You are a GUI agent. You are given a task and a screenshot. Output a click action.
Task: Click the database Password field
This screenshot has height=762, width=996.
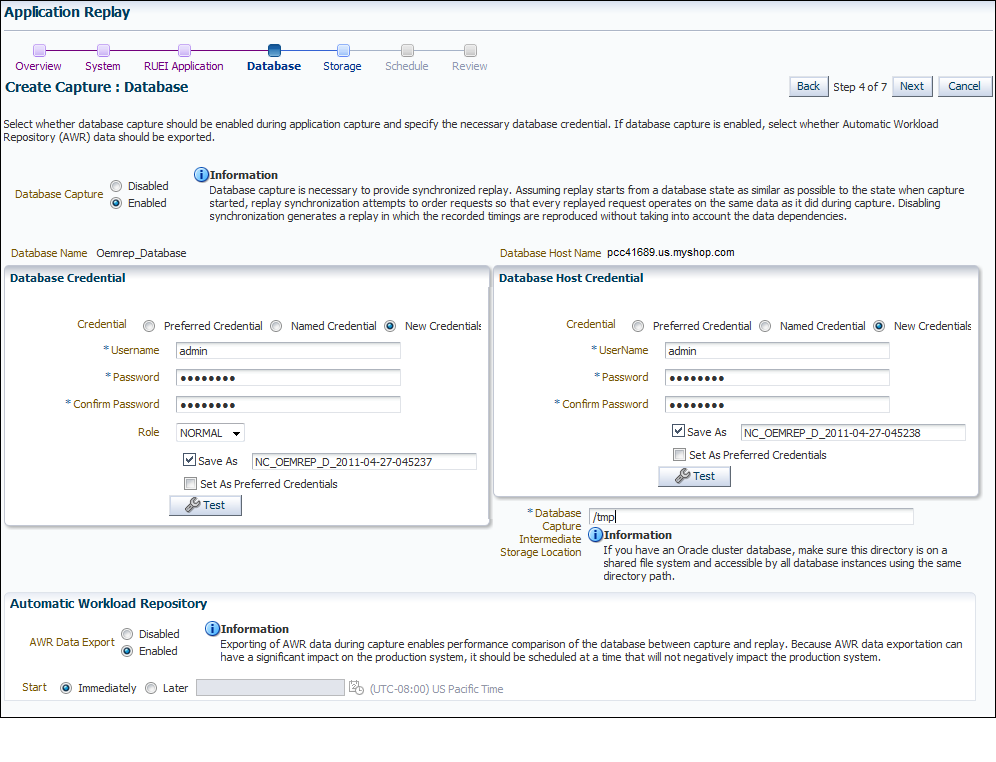tap(288, 378)
